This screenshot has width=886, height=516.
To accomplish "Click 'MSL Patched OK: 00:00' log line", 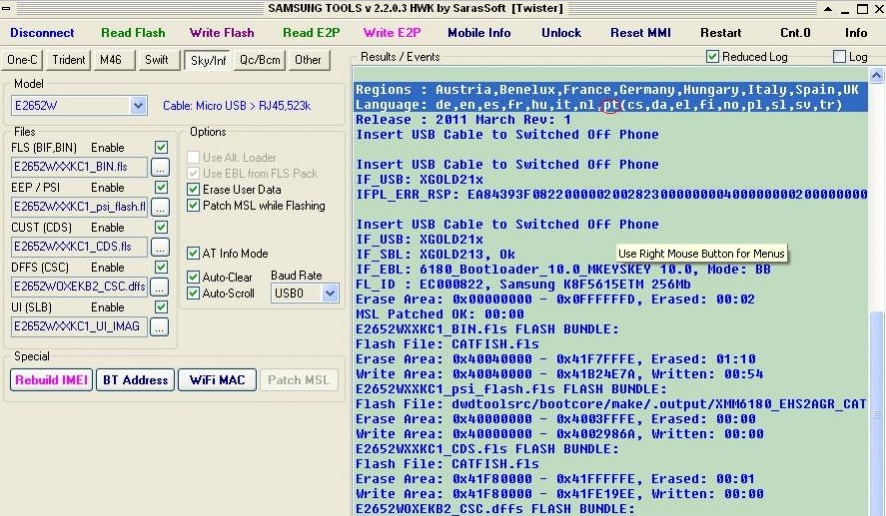I will click(440, 314).
